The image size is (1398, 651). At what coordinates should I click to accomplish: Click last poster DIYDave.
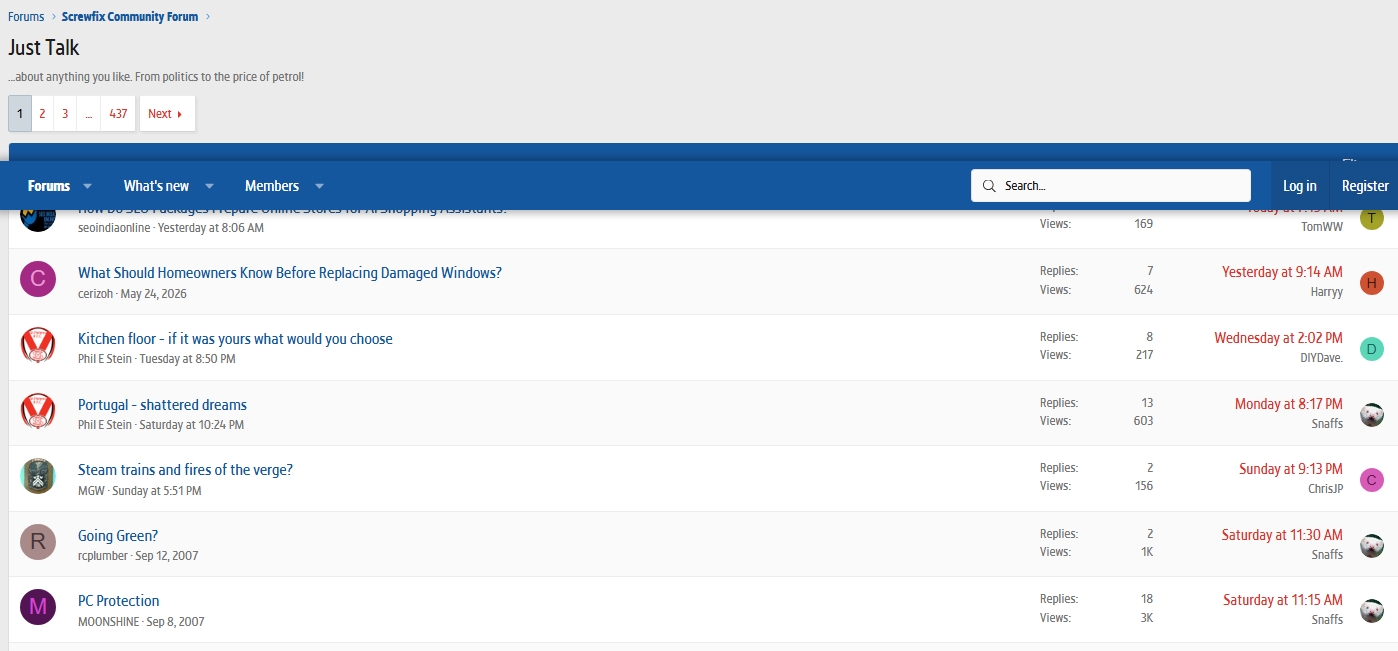[1321, 358]
